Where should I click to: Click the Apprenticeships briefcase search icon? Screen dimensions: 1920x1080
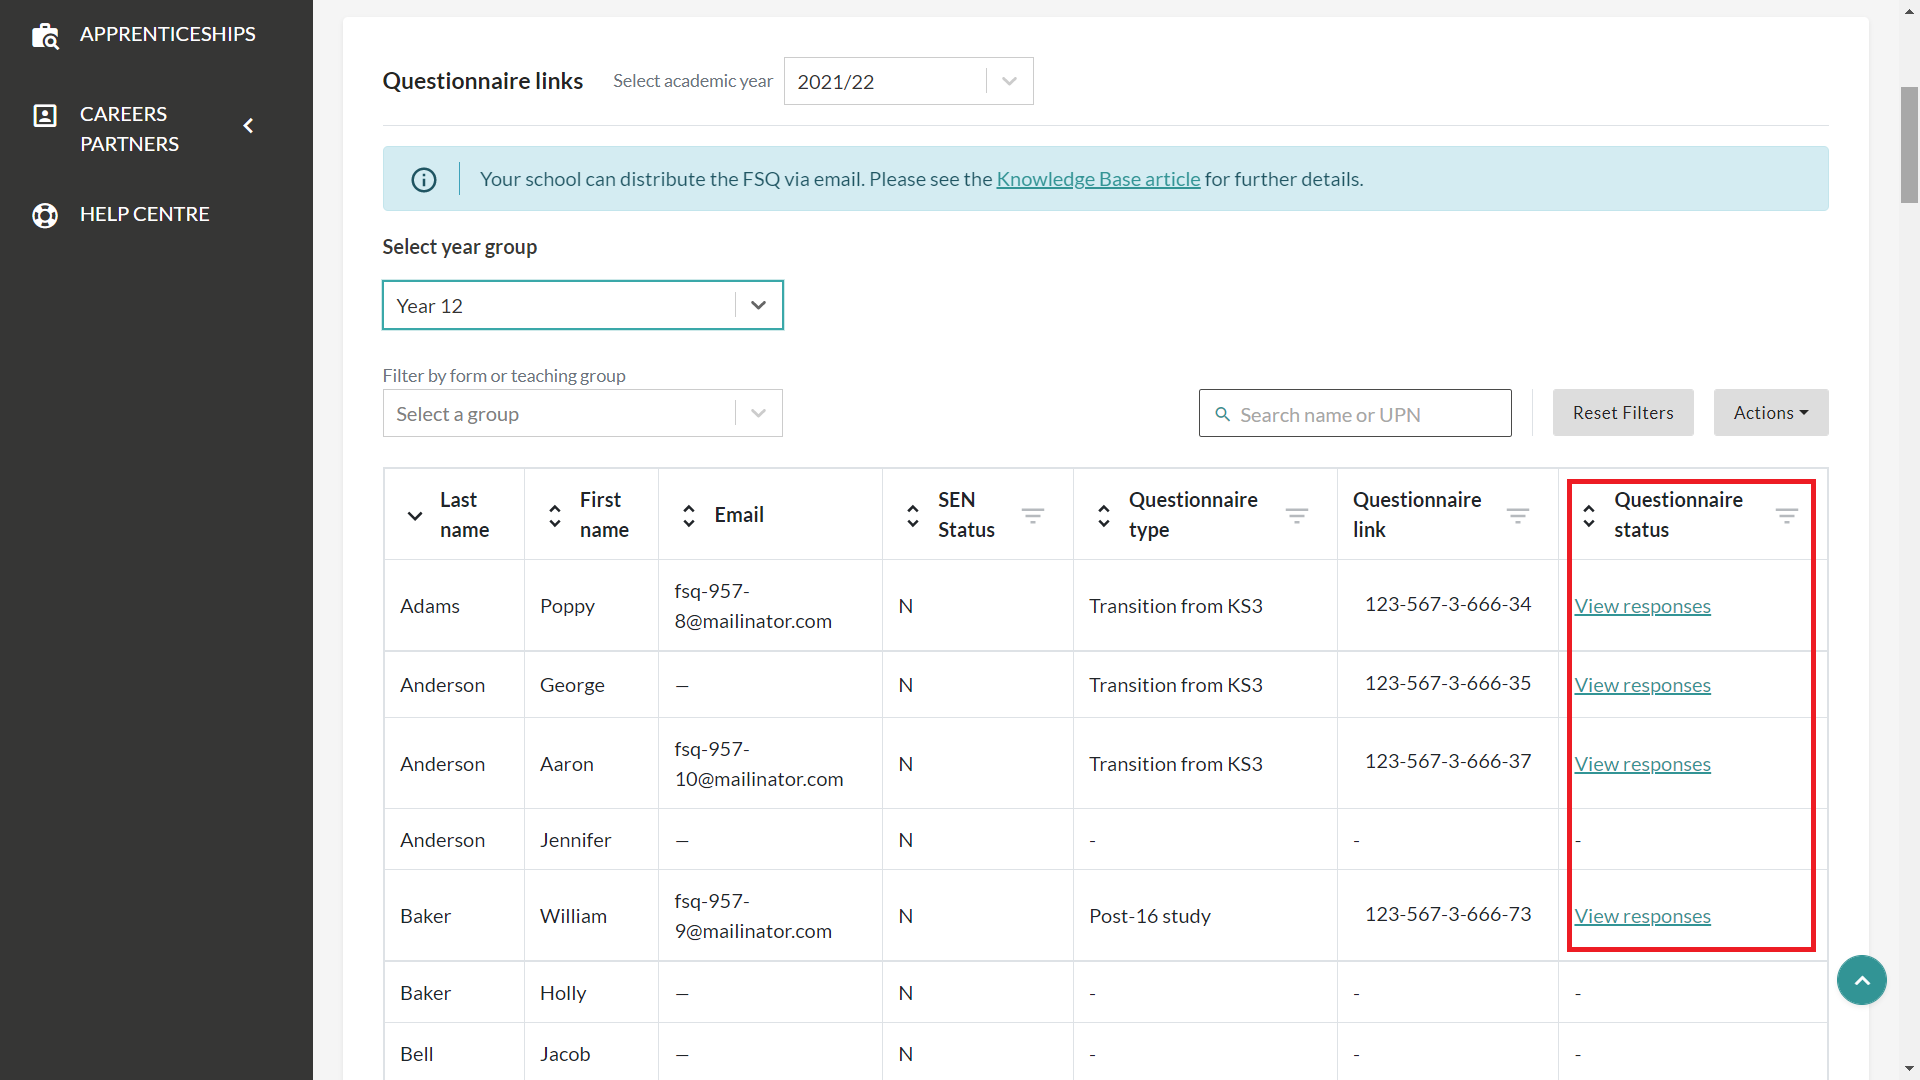coord(45,36)
